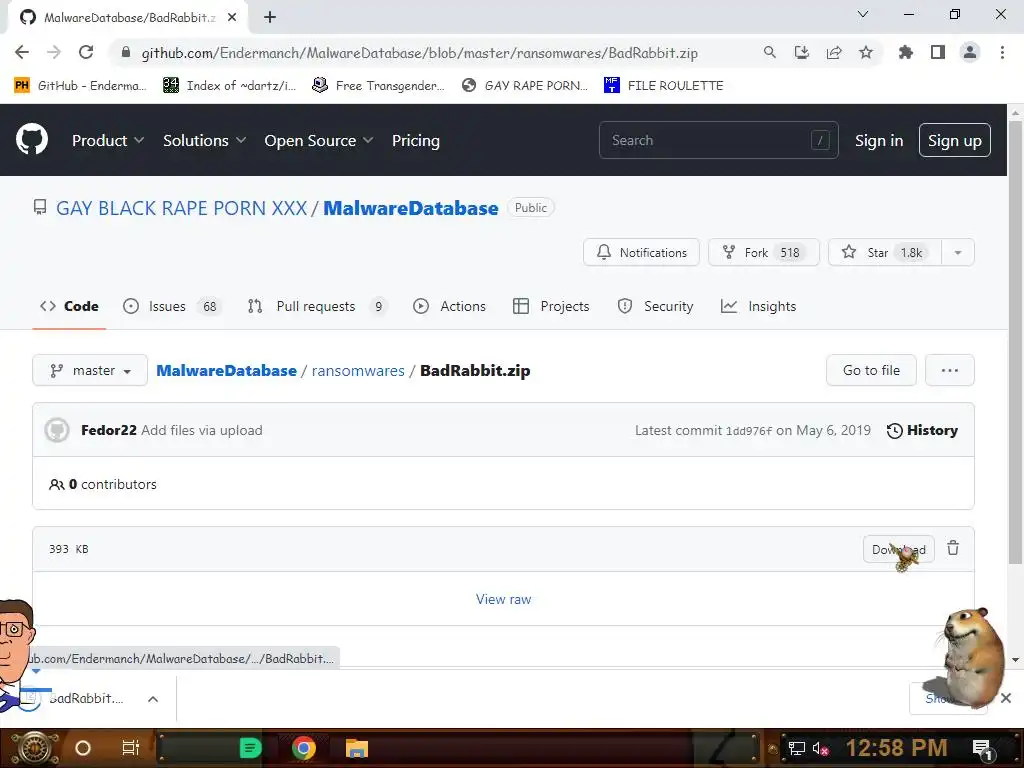The height and width of the screenshot is (768, 1024).
Task: Click the browser back arrow
Action: point(22,52)
